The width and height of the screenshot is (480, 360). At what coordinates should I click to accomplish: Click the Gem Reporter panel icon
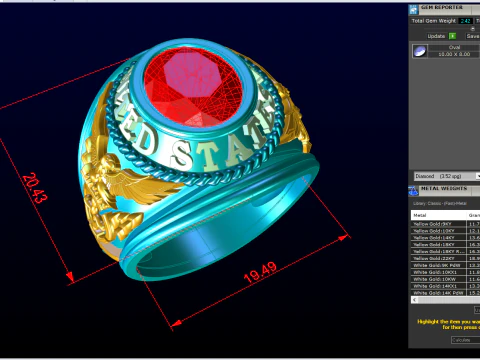point(414,9)
